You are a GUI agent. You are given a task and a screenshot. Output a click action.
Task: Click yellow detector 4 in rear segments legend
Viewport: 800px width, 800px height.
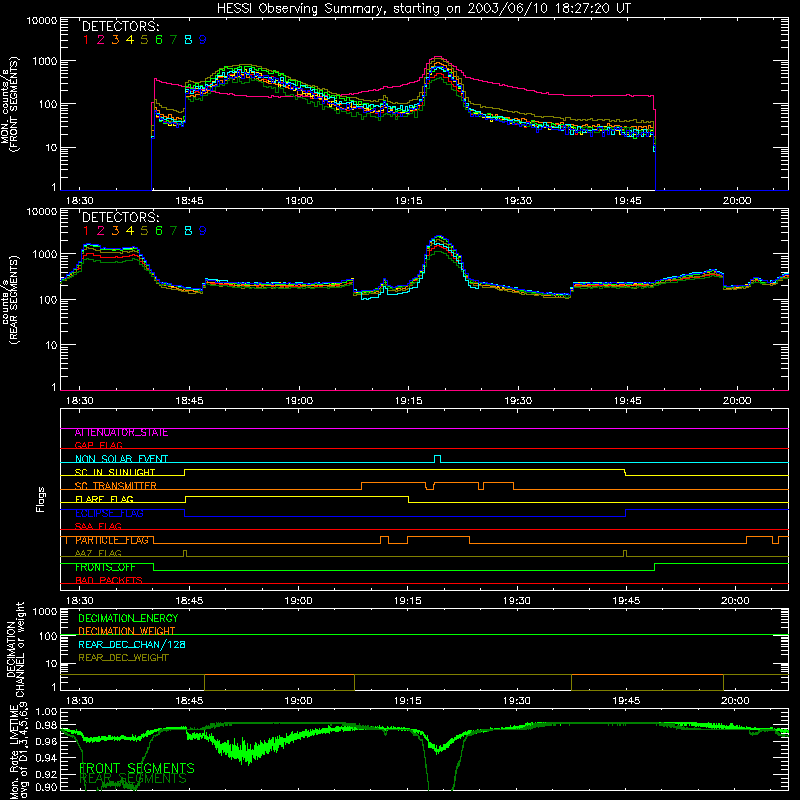(x=130, y=231)
